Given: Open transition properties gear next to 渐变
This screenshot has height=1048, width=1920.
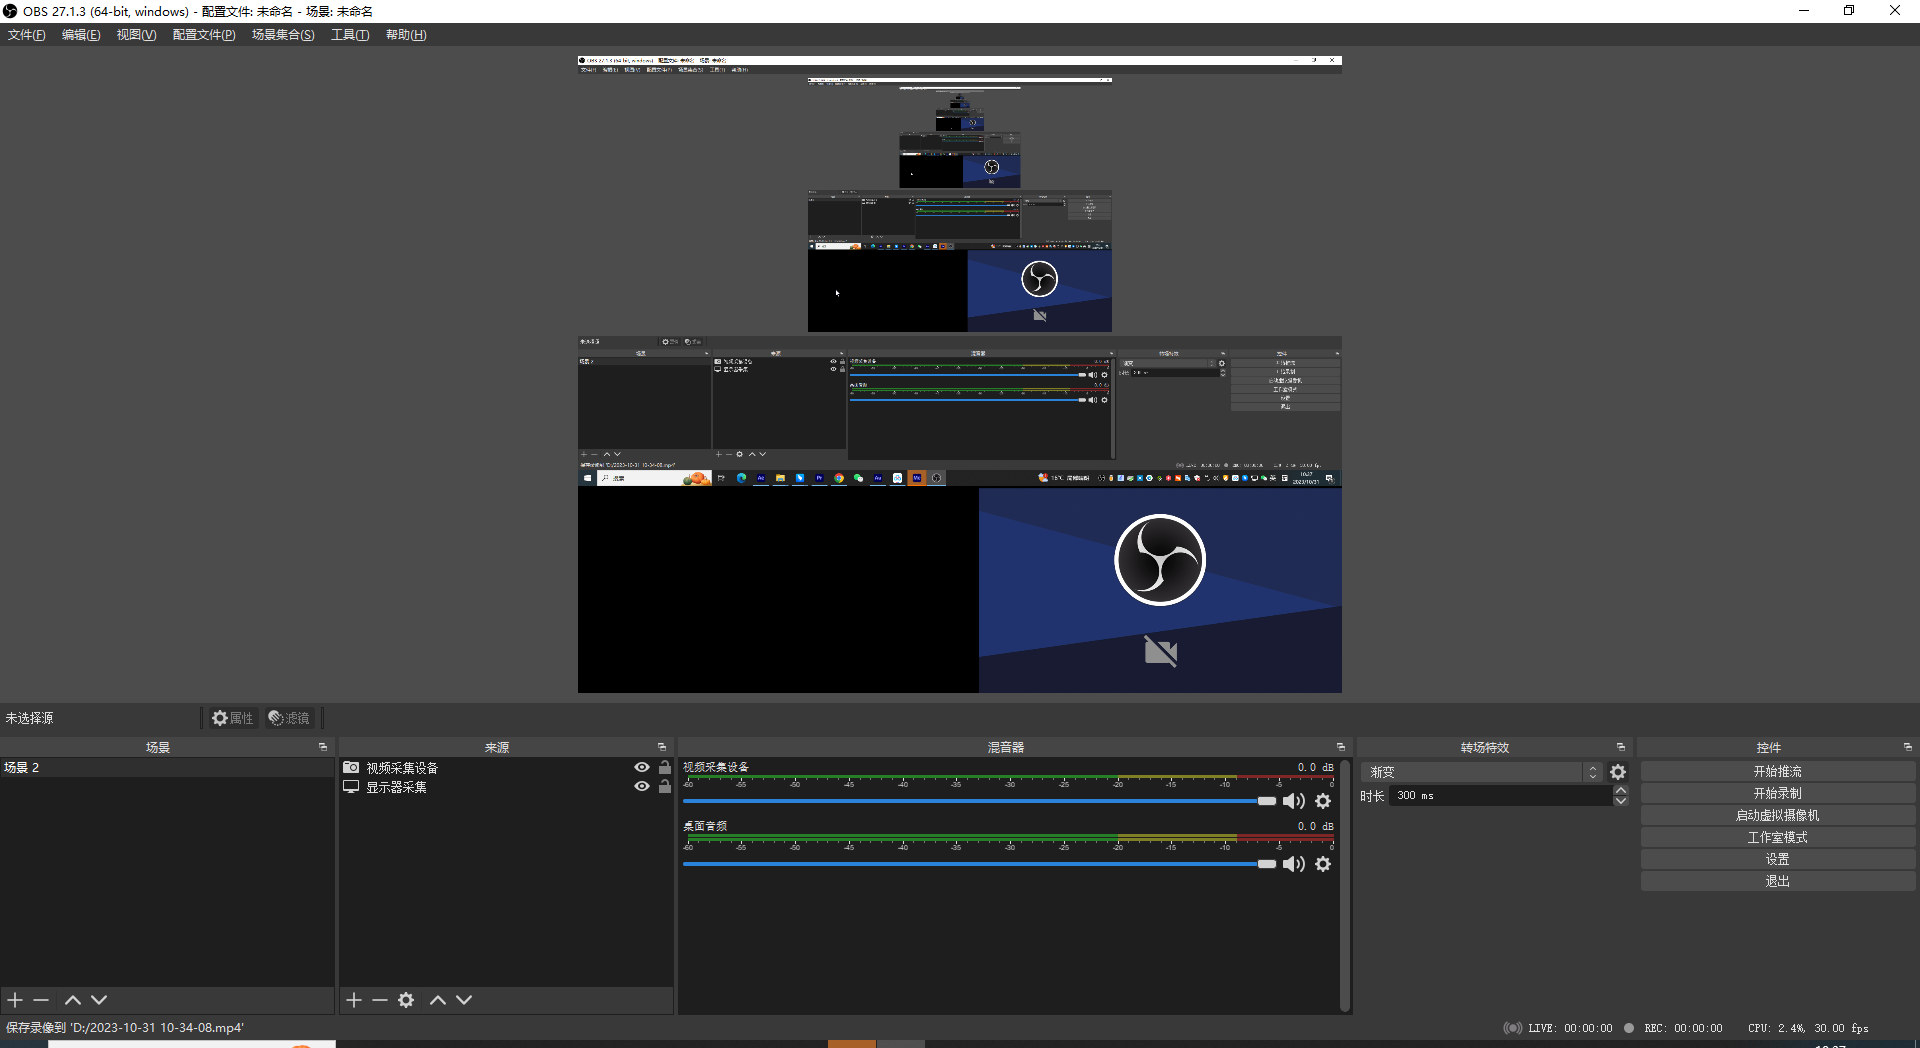Looking at the screenshot, I should (x=1618, y=772).
